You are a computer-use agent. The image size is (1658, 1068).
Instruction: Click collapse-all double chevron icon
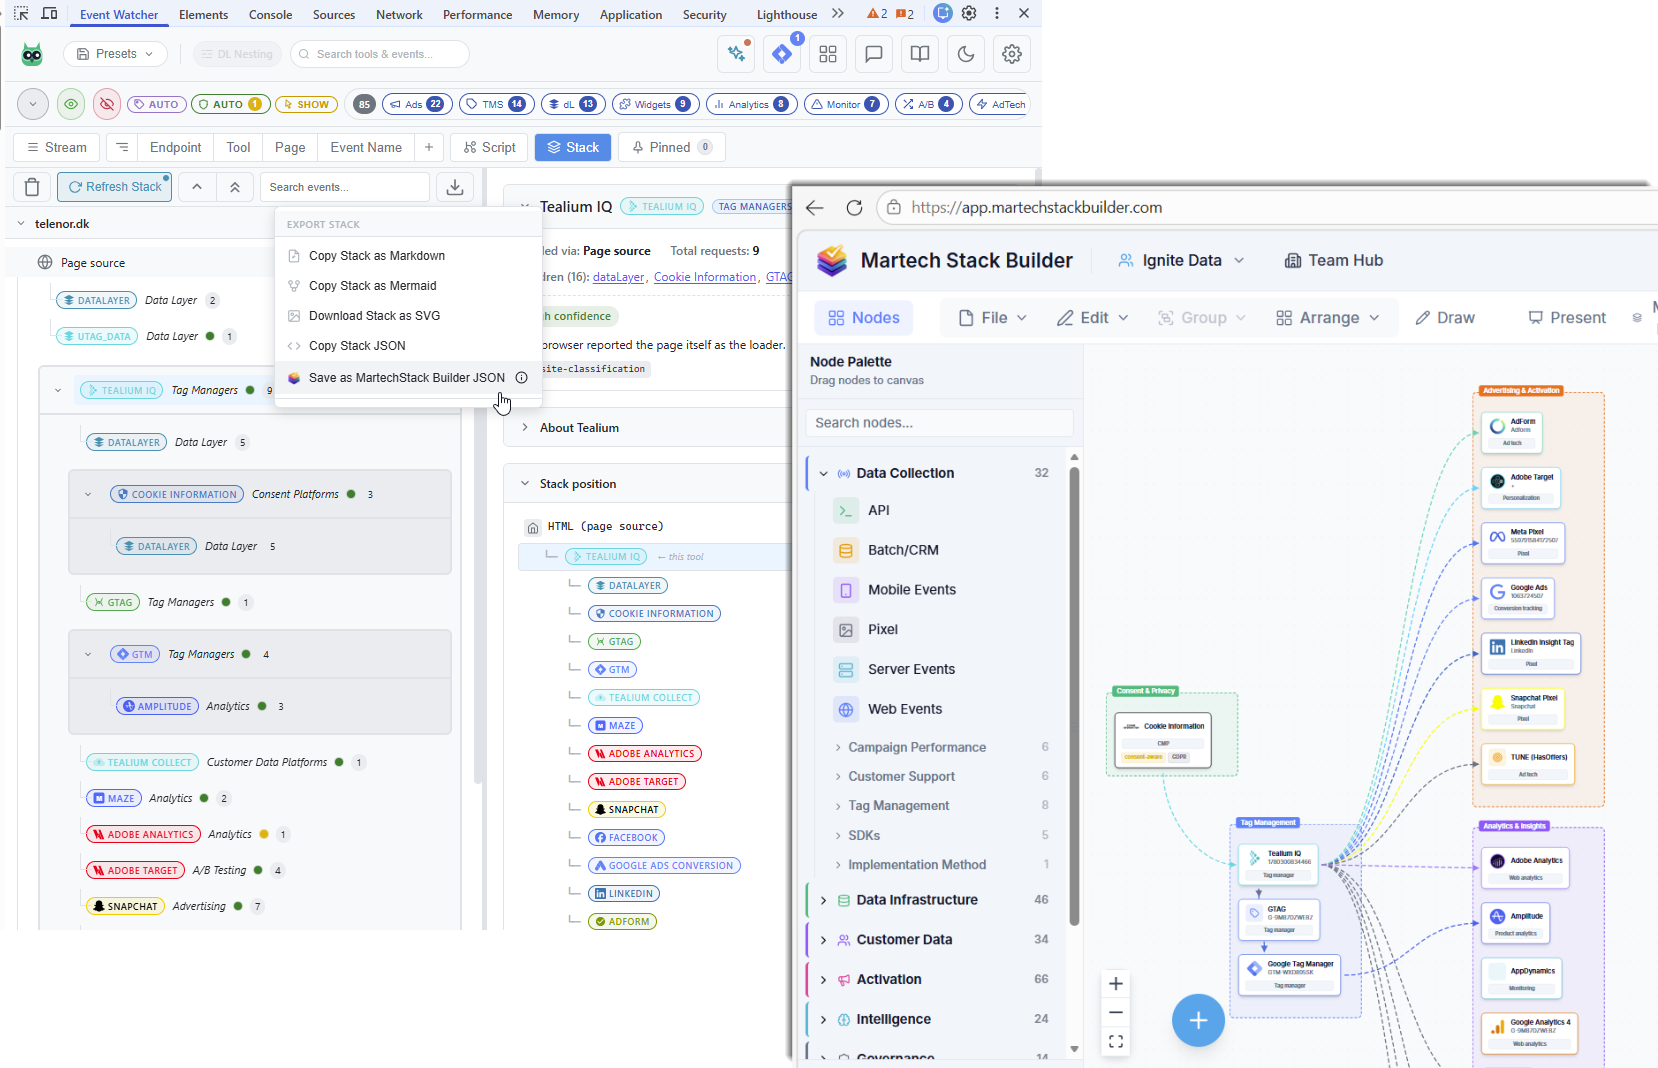tap(235, 187)
